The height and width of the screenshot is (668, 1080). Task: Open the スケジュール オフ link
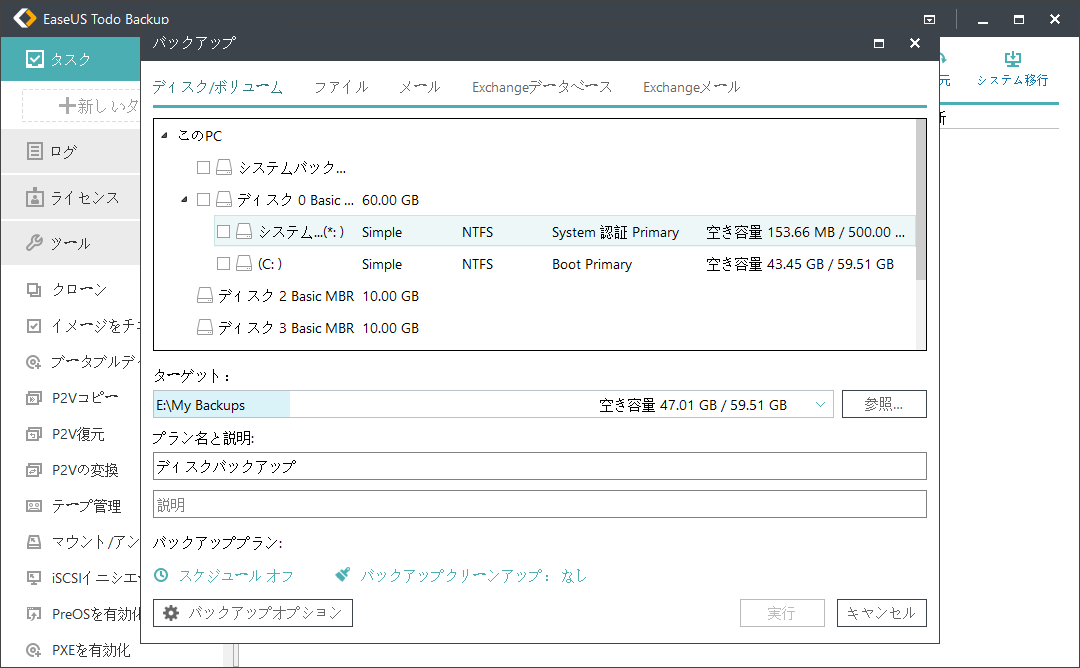(236, 576)
